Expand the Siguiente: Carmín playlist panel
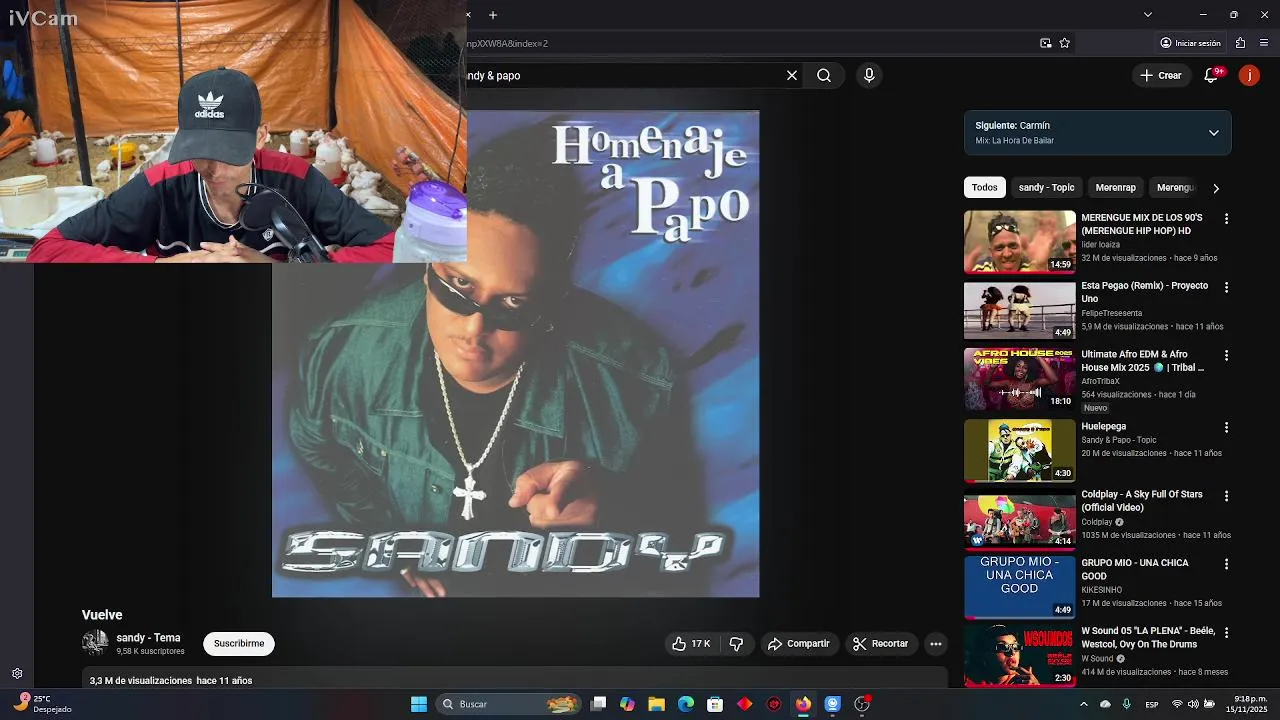 point(1214,133)
